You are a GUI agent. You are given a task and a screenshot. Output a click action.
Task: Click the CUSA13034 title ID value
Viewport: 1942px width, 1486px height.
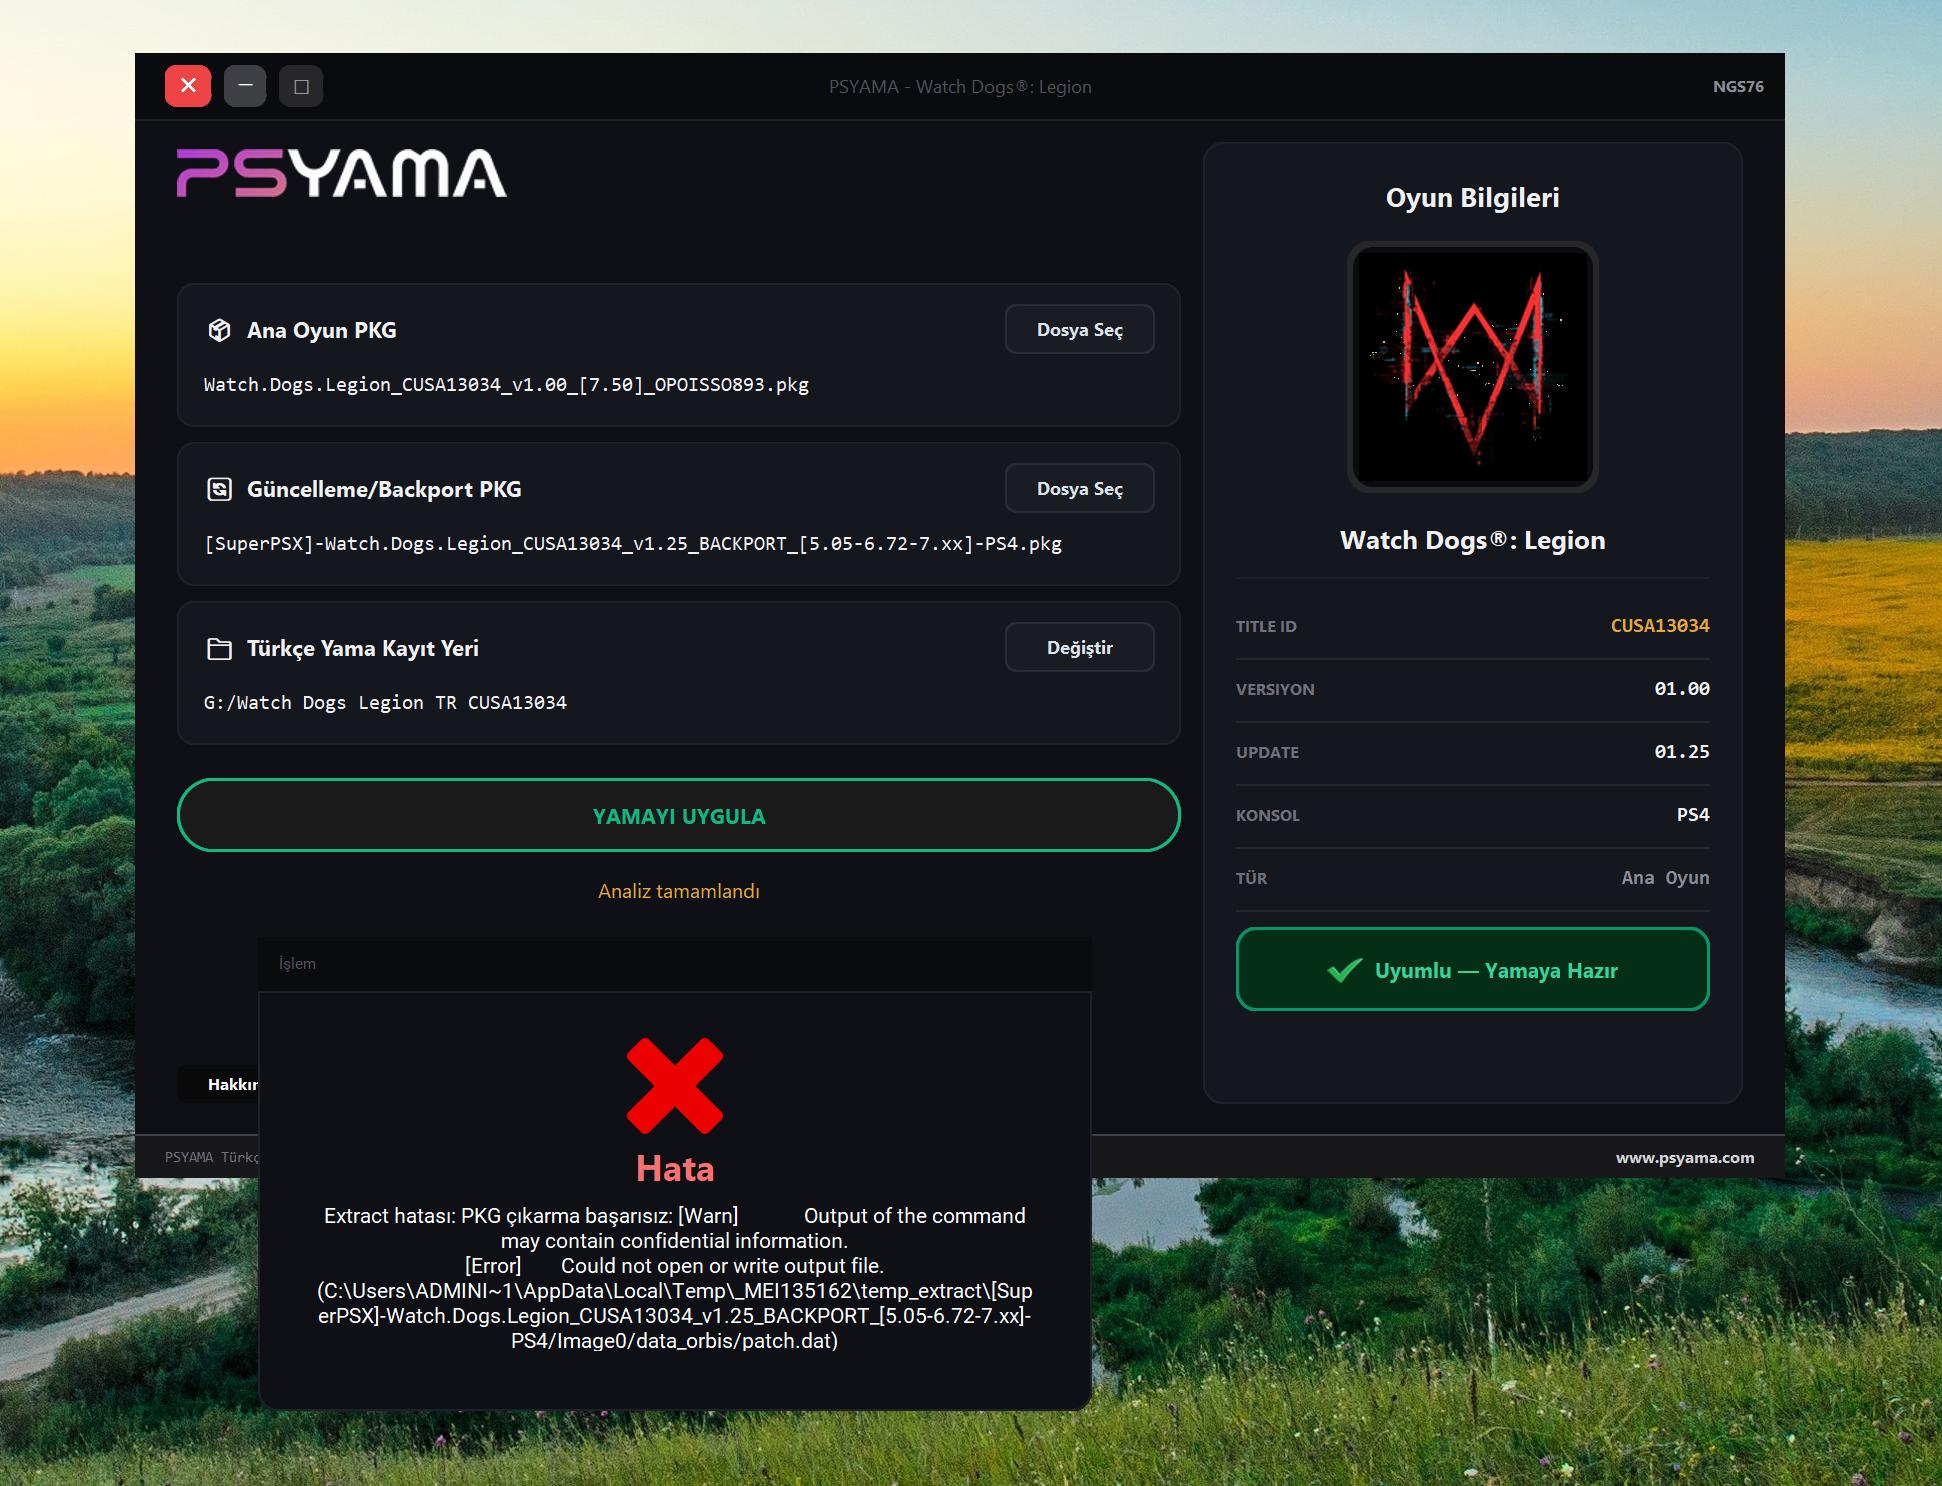point(1660,626)
